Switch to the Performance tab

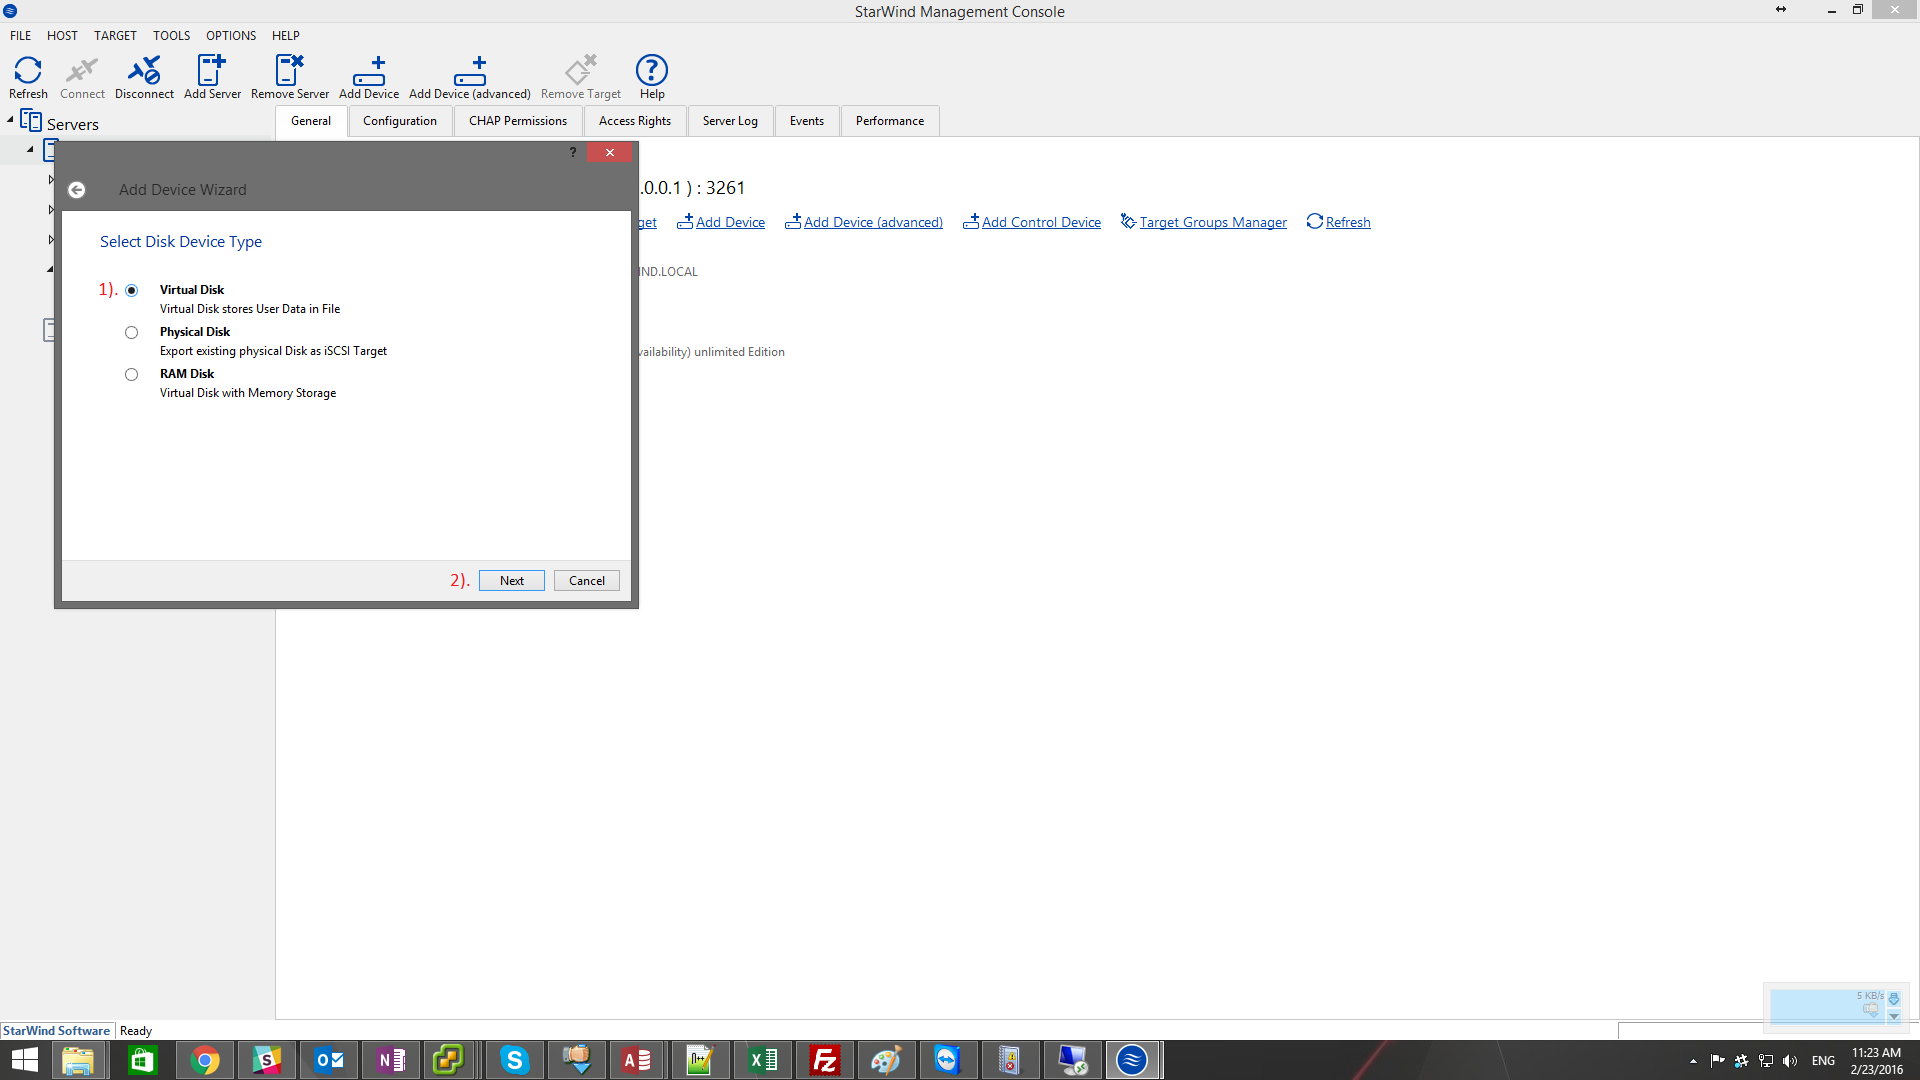point(890,121)
